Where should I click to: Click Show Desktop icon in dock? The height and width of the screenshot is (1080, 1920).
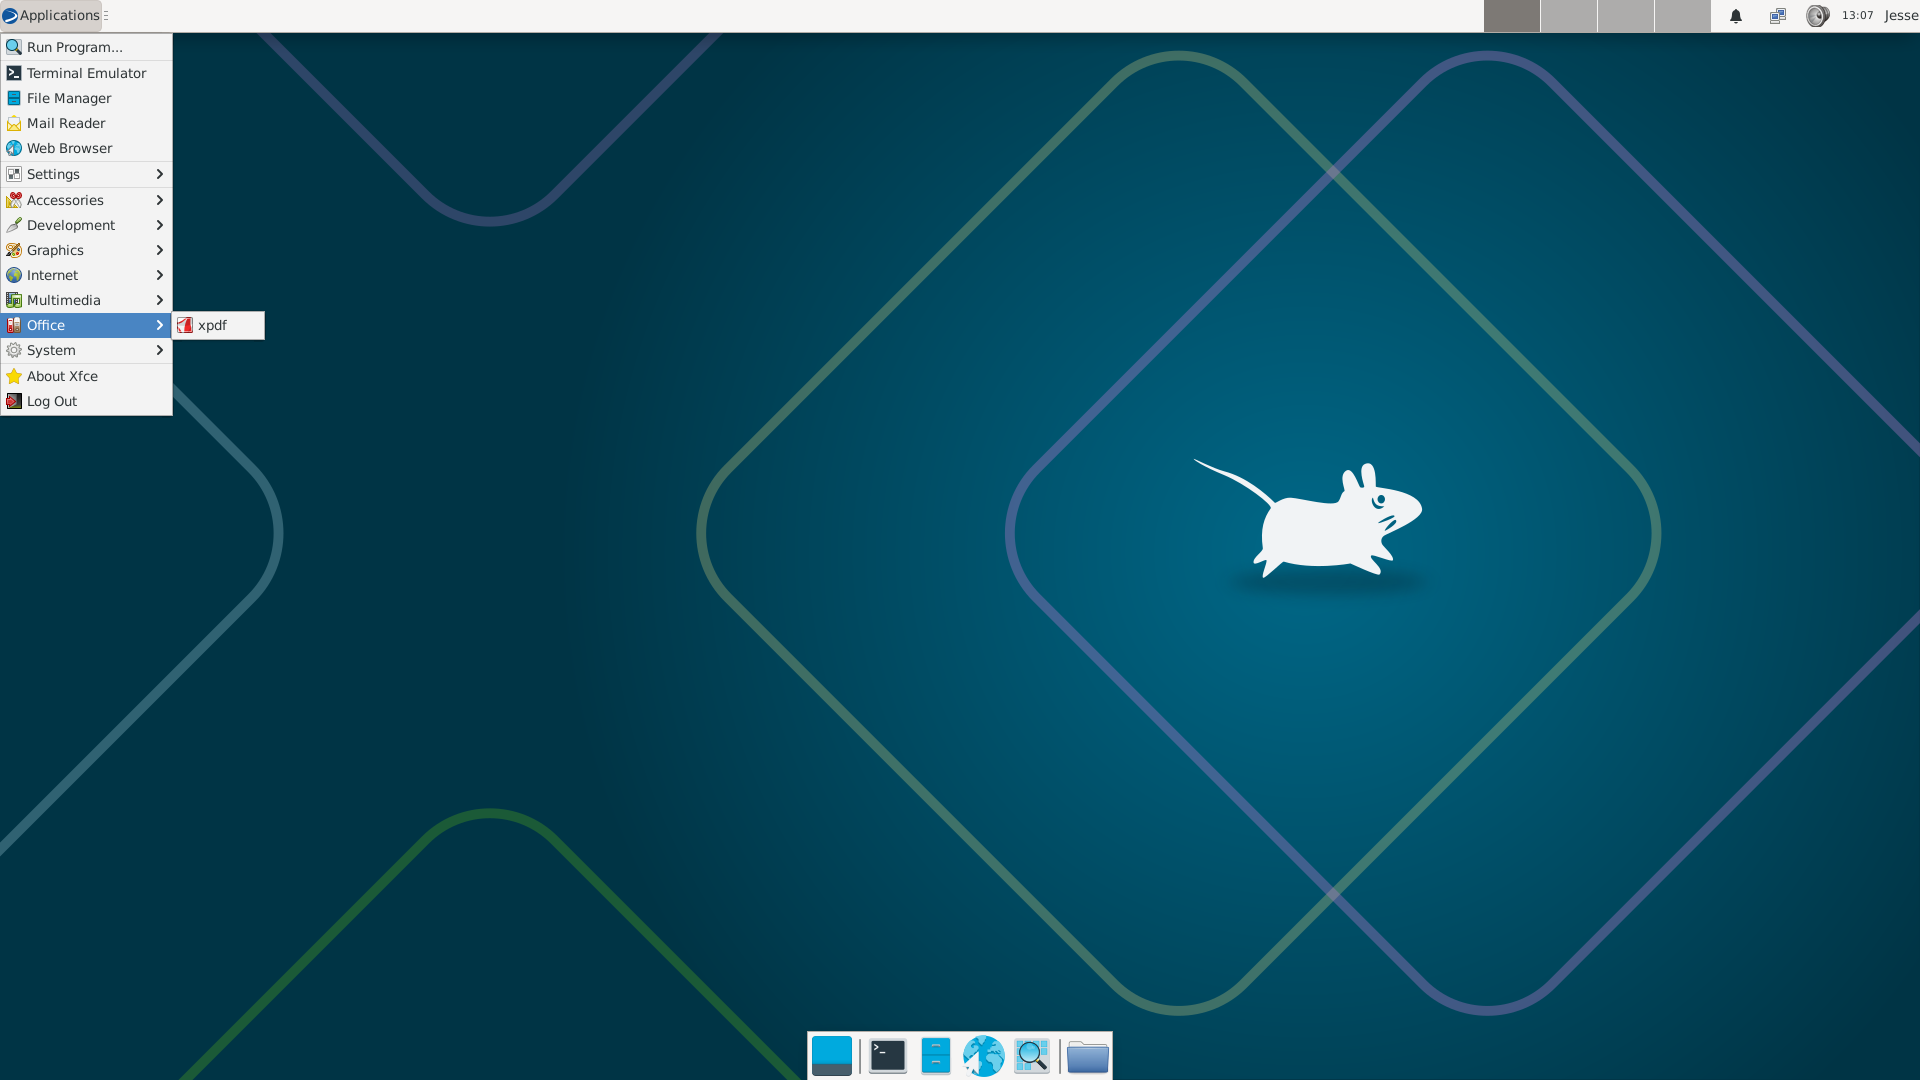(832, 1056)
